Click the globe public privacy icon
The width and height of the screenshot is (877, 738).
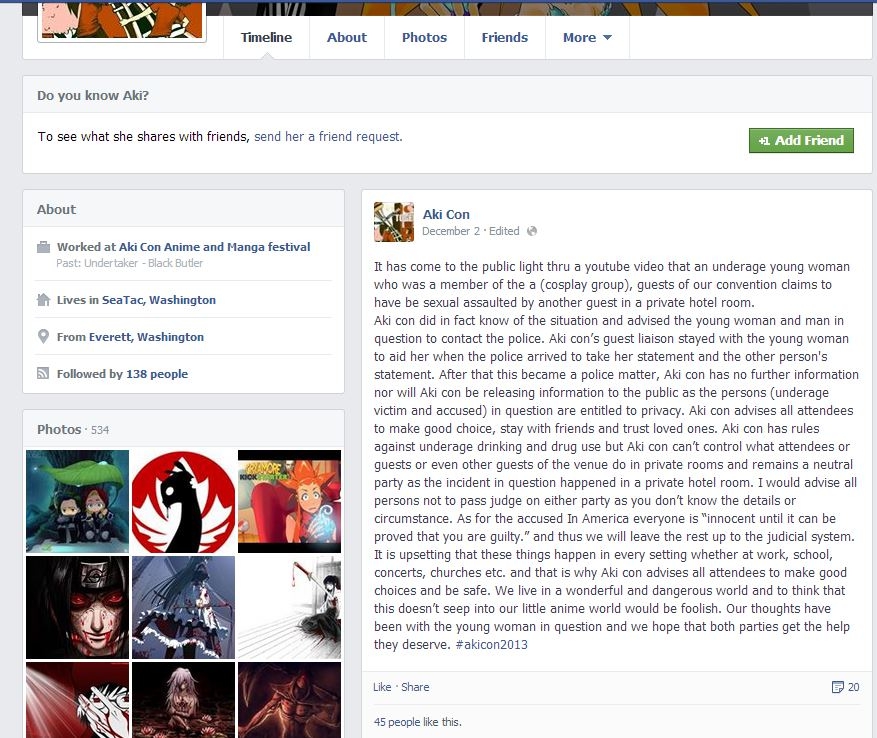click(532, 231)
